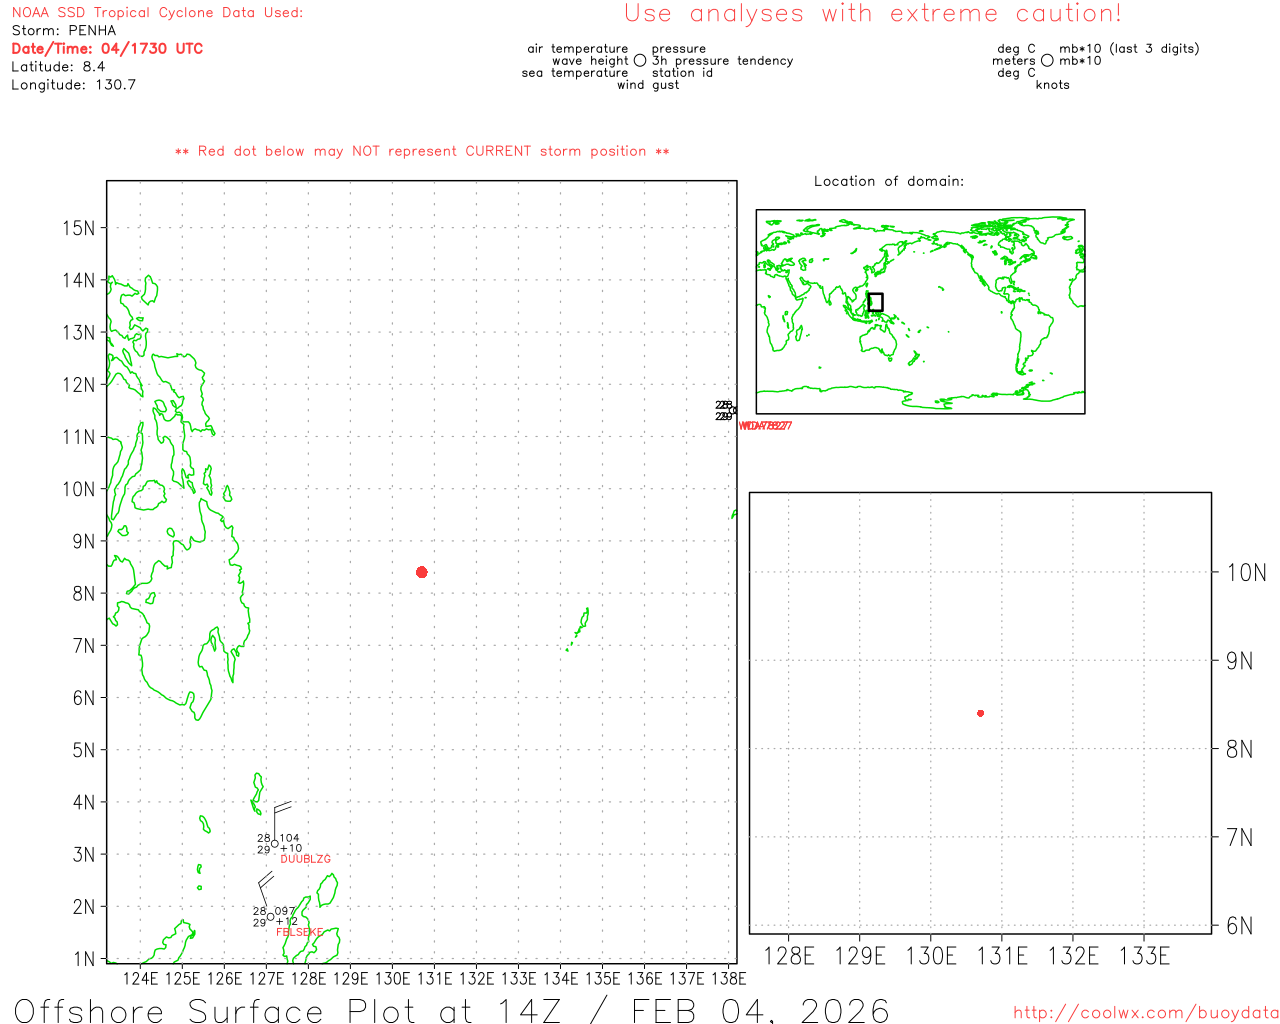Click the units legend circle near mb*10
1280x1024 pixels.
click(1047, 61)
